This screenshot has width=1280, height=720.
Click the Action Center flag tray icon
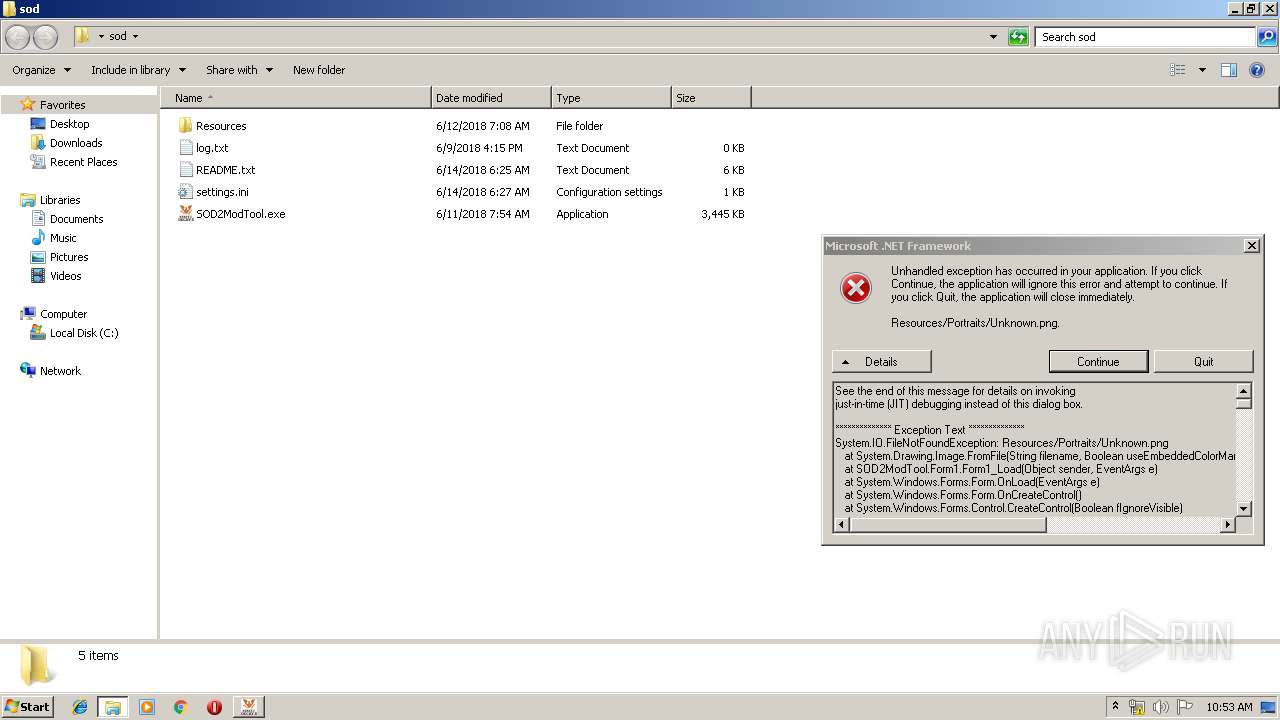point(1185,707)
